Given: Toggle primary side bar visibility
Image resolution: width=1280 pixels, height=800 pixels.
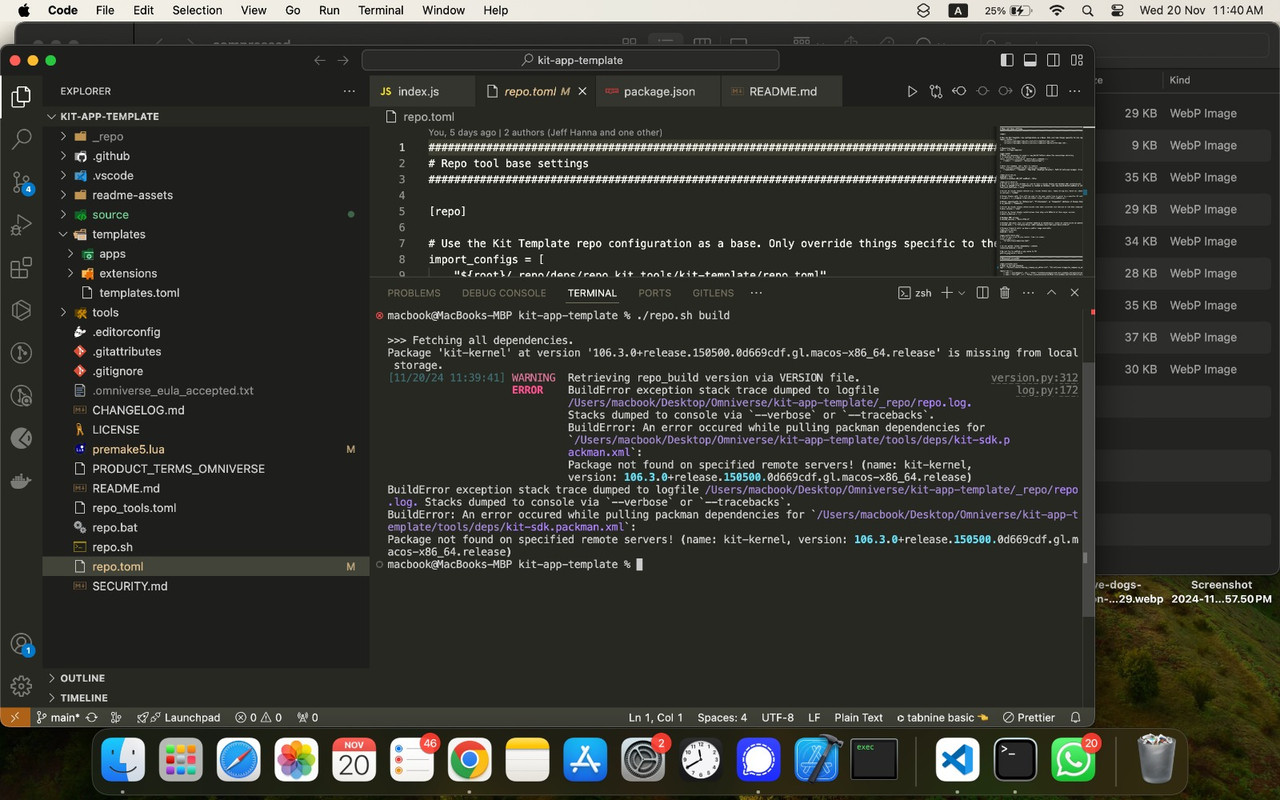Looking at the screenshot, I should 1007,60.
